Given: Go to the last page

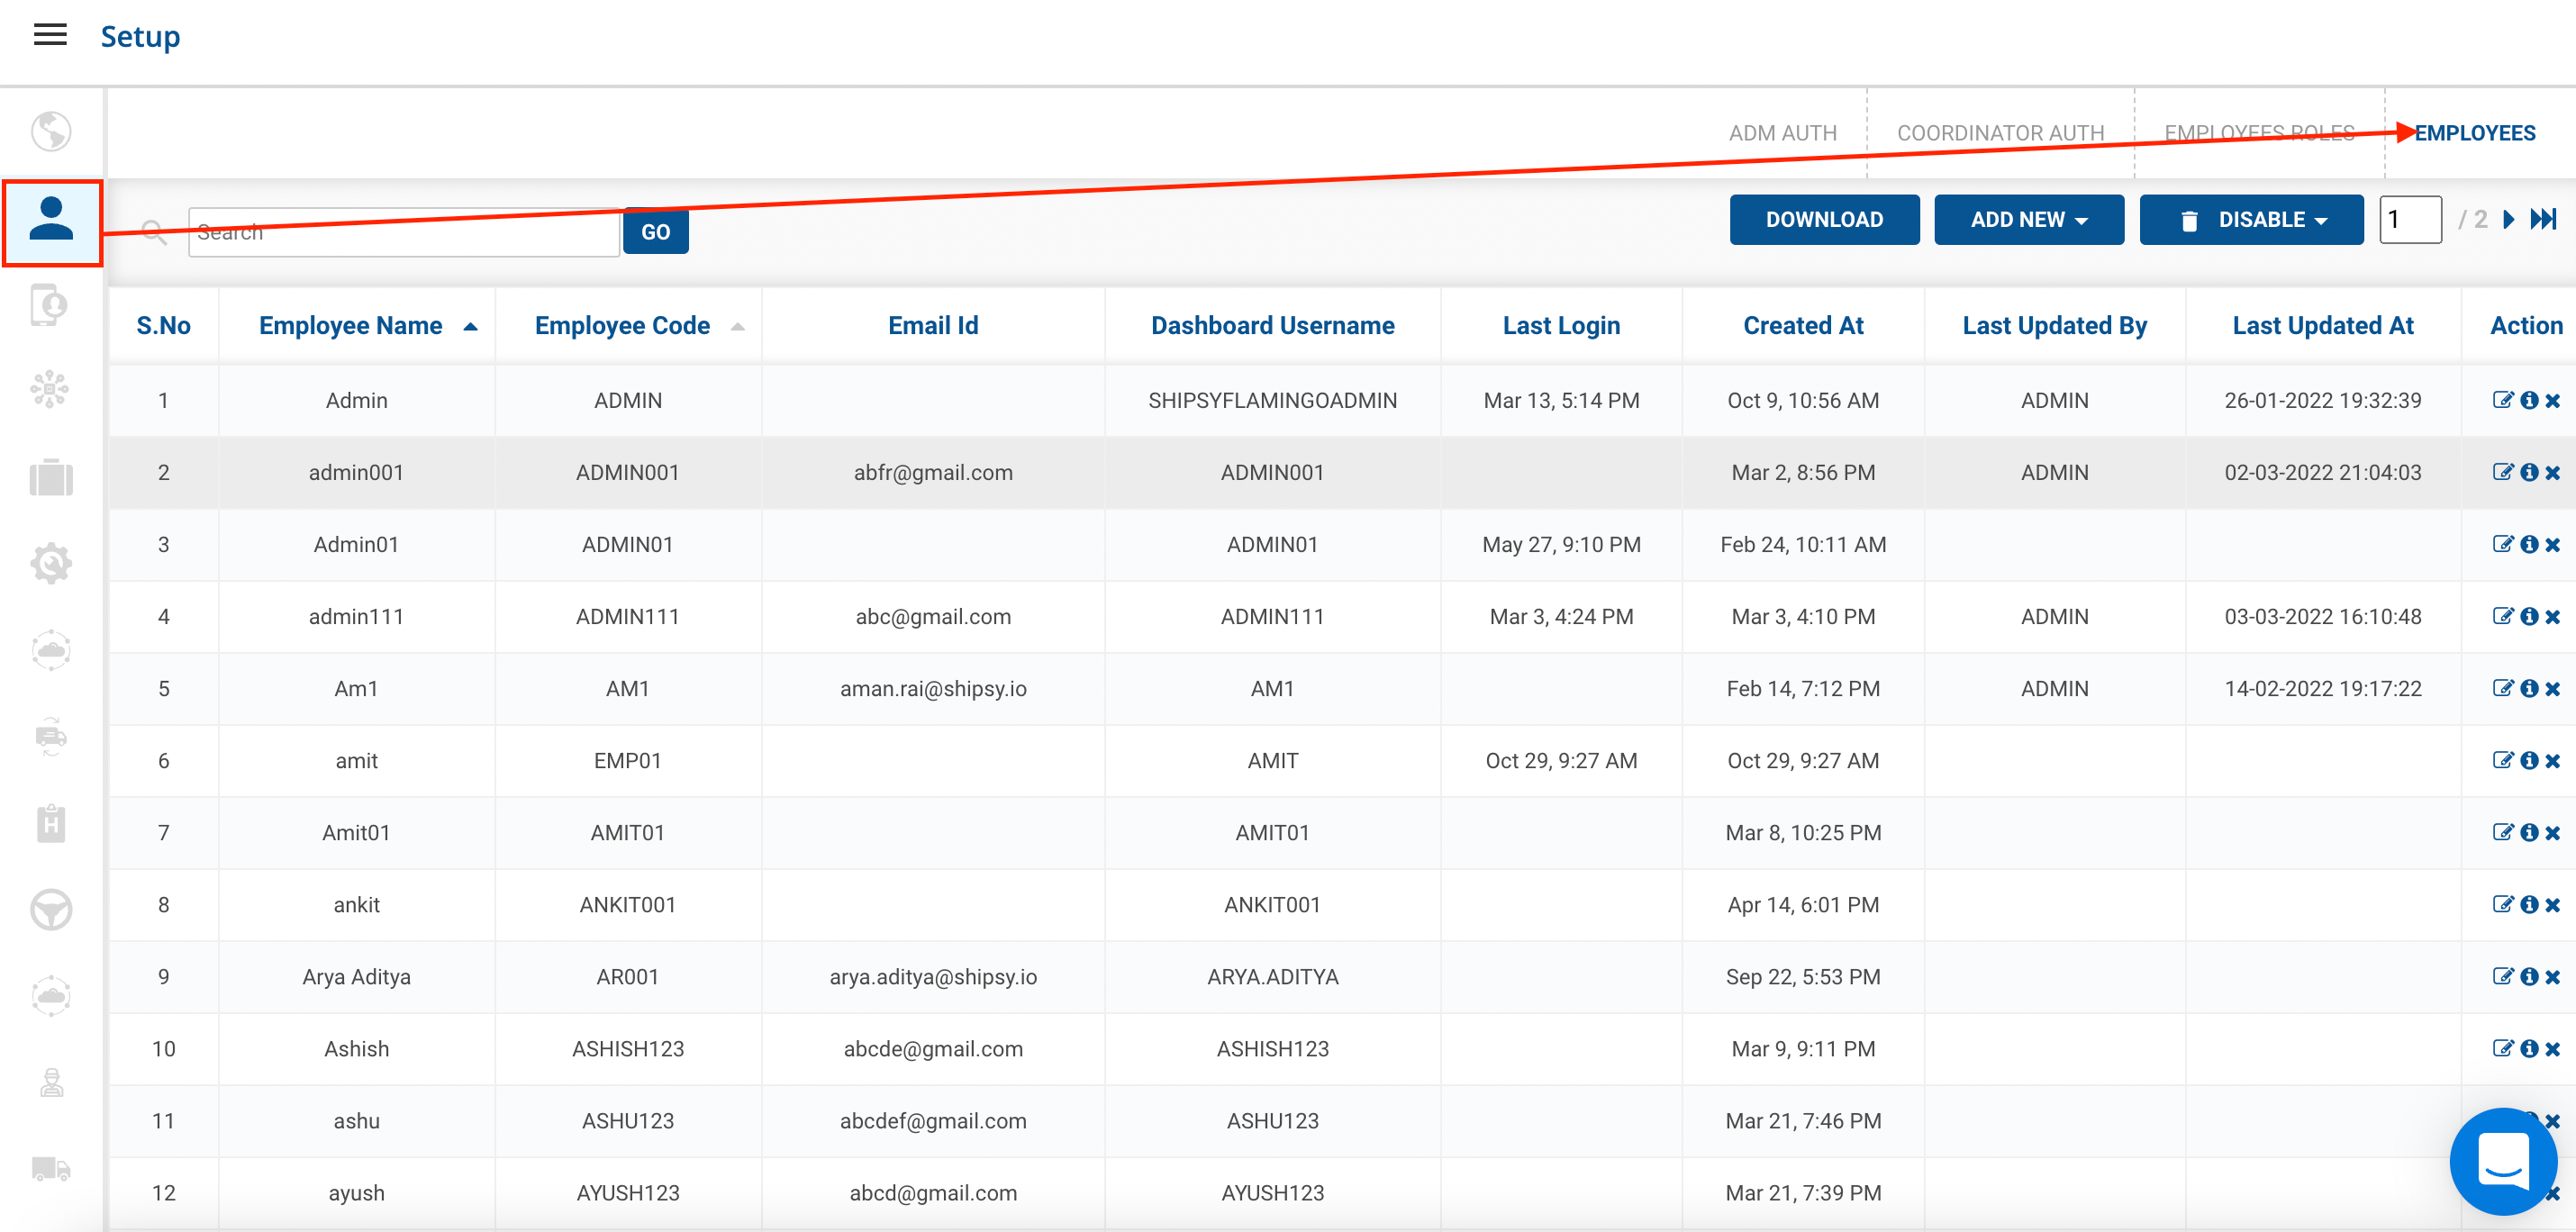Looking at the screenshot, I should tap(2543, 220).
